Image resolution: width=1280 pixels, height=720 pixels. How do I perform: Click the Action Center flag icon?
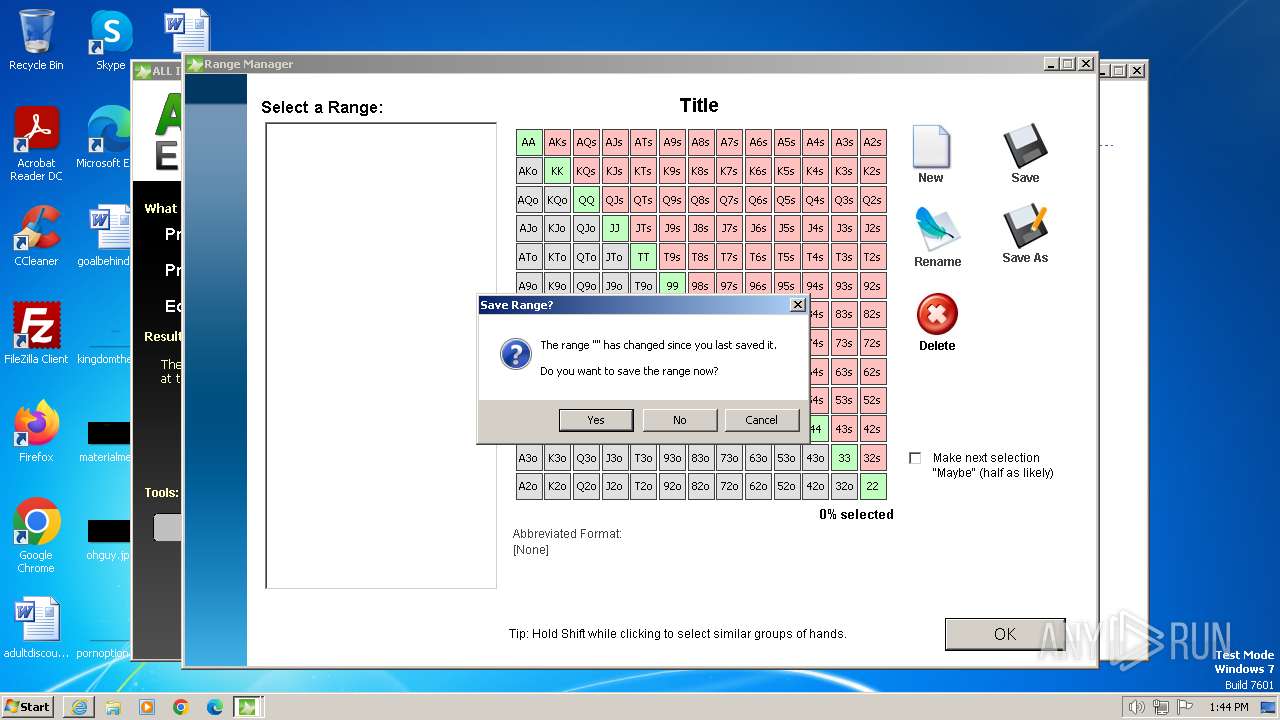[x=1185, y=707]
